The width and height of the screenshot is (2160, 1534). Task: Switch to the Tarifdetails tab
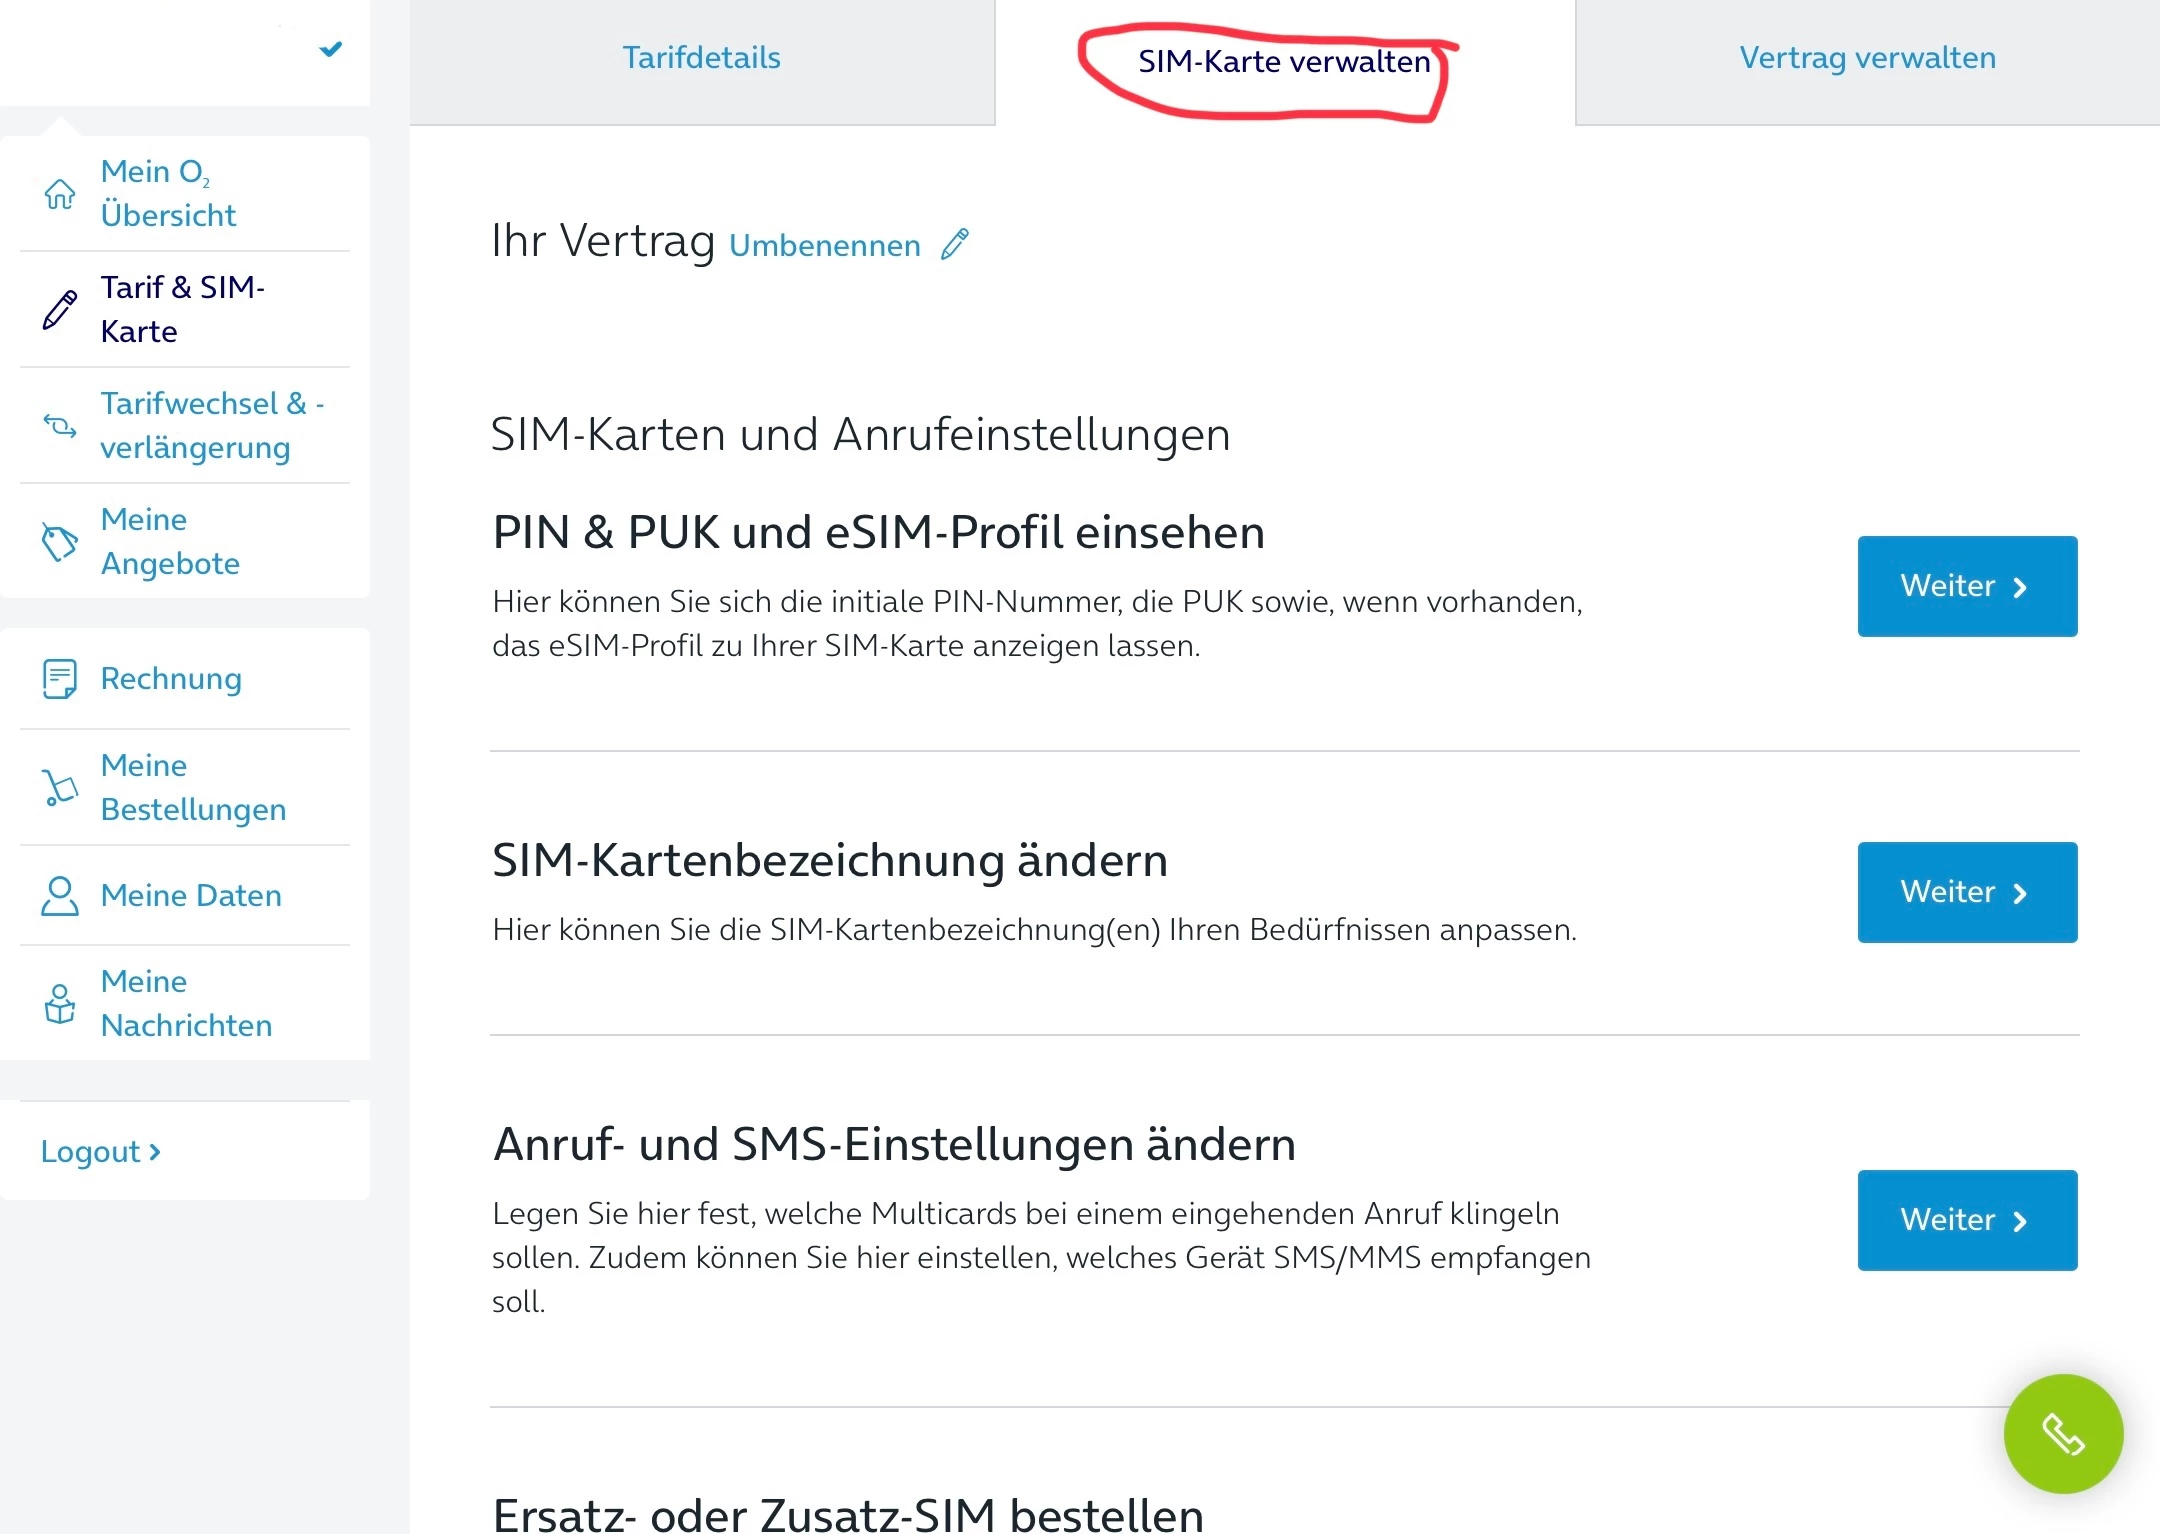702,58
